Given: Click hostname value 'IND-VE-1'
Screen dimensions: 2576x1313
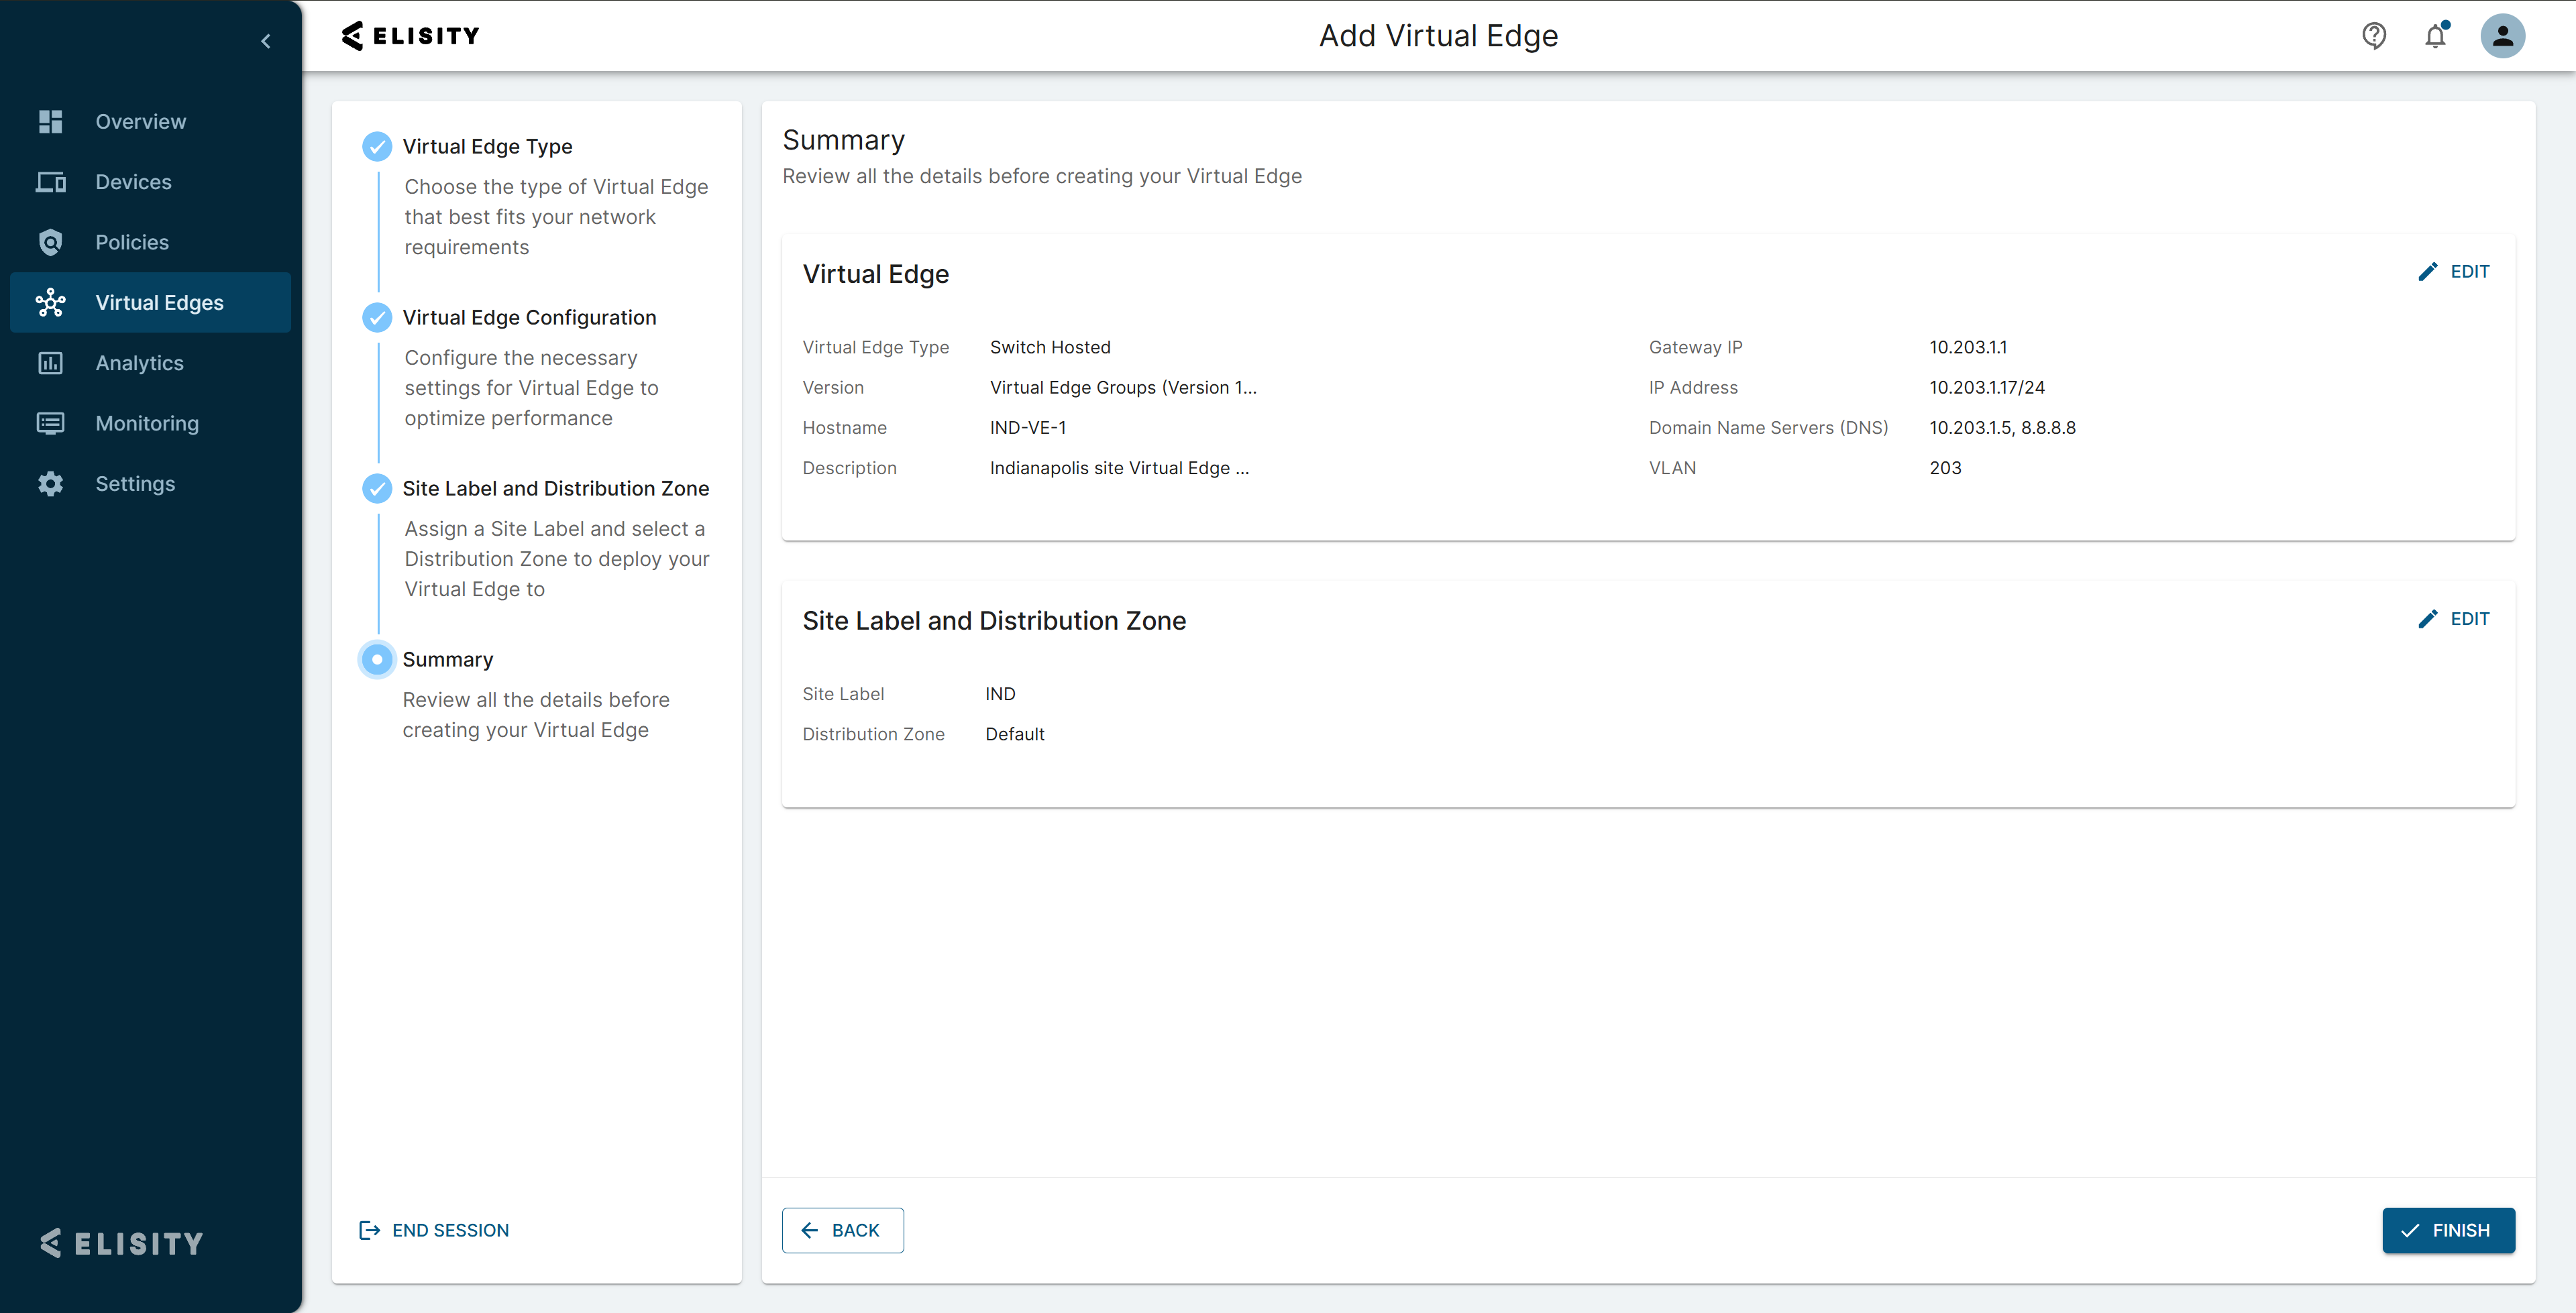Looking at the screenshot, I should pyautogui.click(x=1028, y=427).
